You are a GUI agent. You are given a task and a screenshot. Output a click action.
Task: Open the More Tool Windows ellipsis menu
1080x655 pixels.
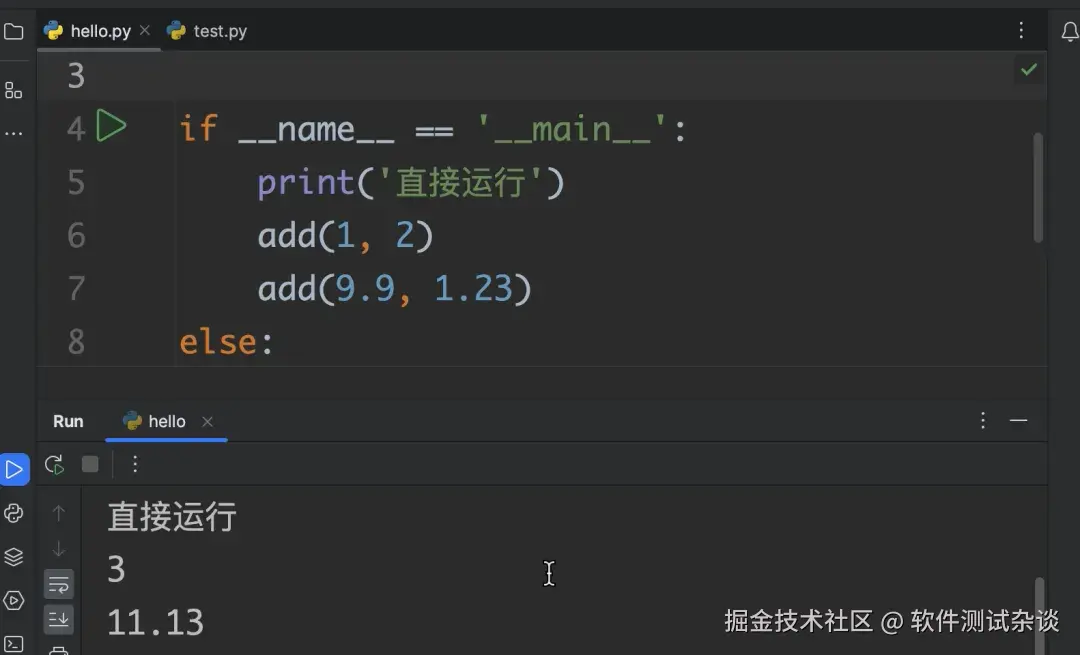pyautogui.click(x=14, y=133)
